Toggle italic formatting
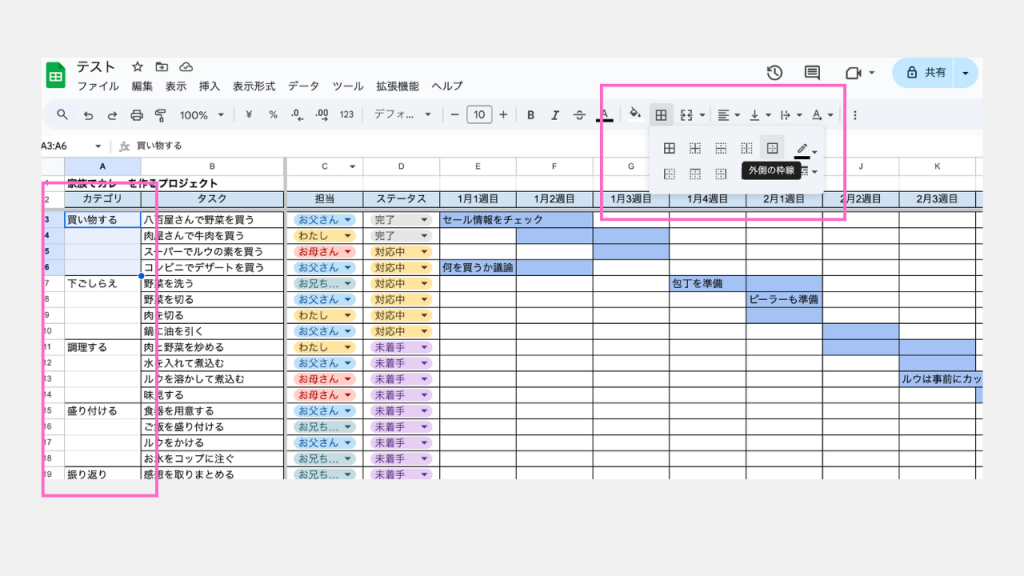The width and height of the screenshot is (1024, 576). 555,115
